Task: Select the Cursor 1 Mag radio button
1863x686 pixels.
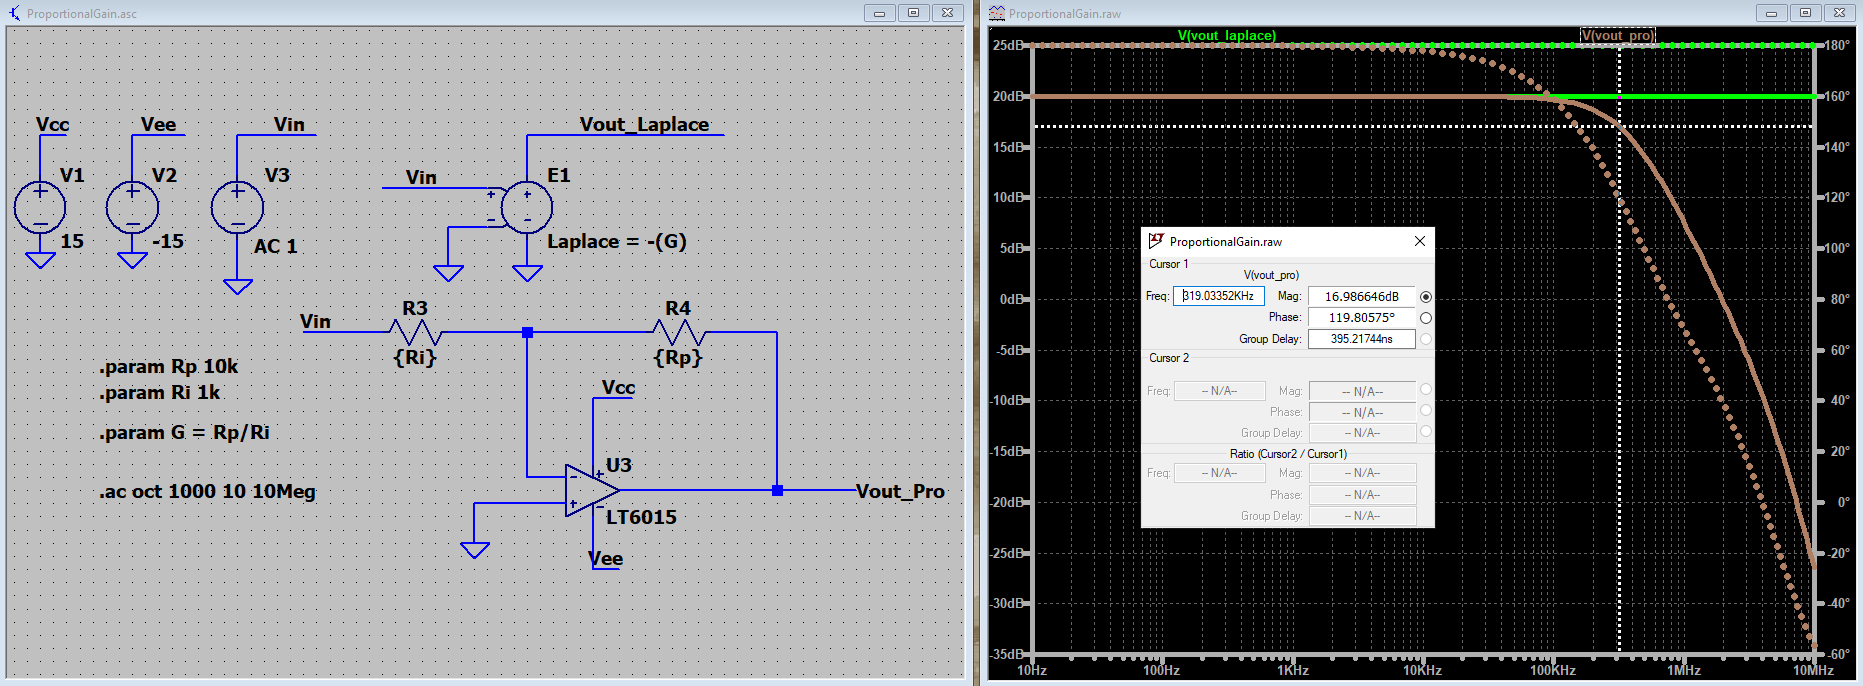Action: click(x=1426, y=297)
